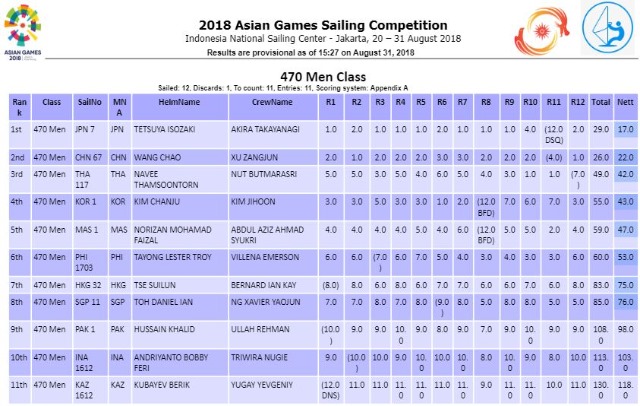The height and width of the screenshot is (406, 640).
Task: Click the Nett column header
Action: click(626, 103)
